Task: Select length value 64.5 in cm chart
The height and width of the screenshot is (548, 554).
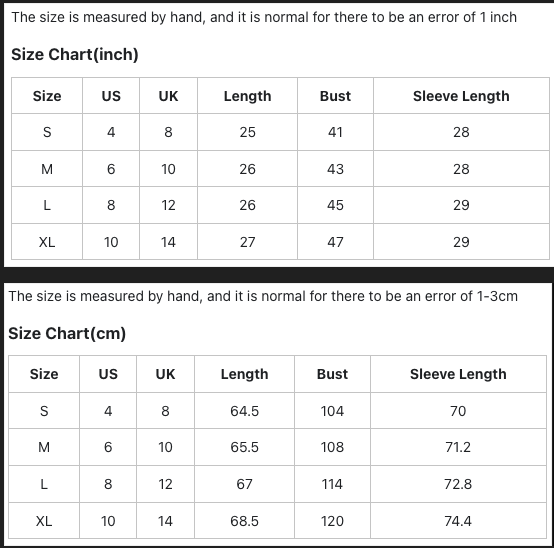Action: (244, 411)
